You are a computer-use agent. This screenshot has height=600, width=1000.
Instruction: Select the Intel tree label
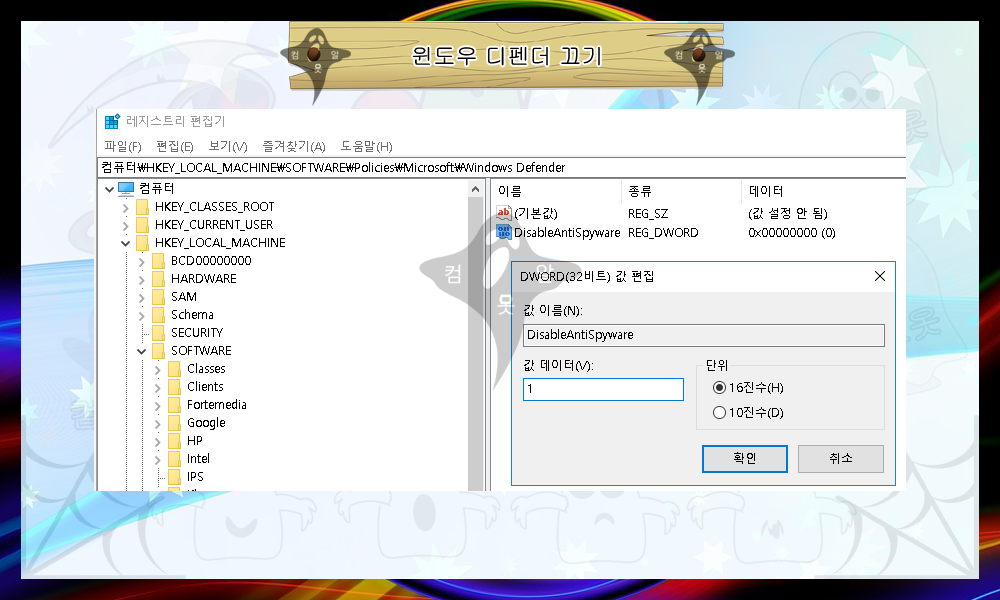[x=198, y=458]
